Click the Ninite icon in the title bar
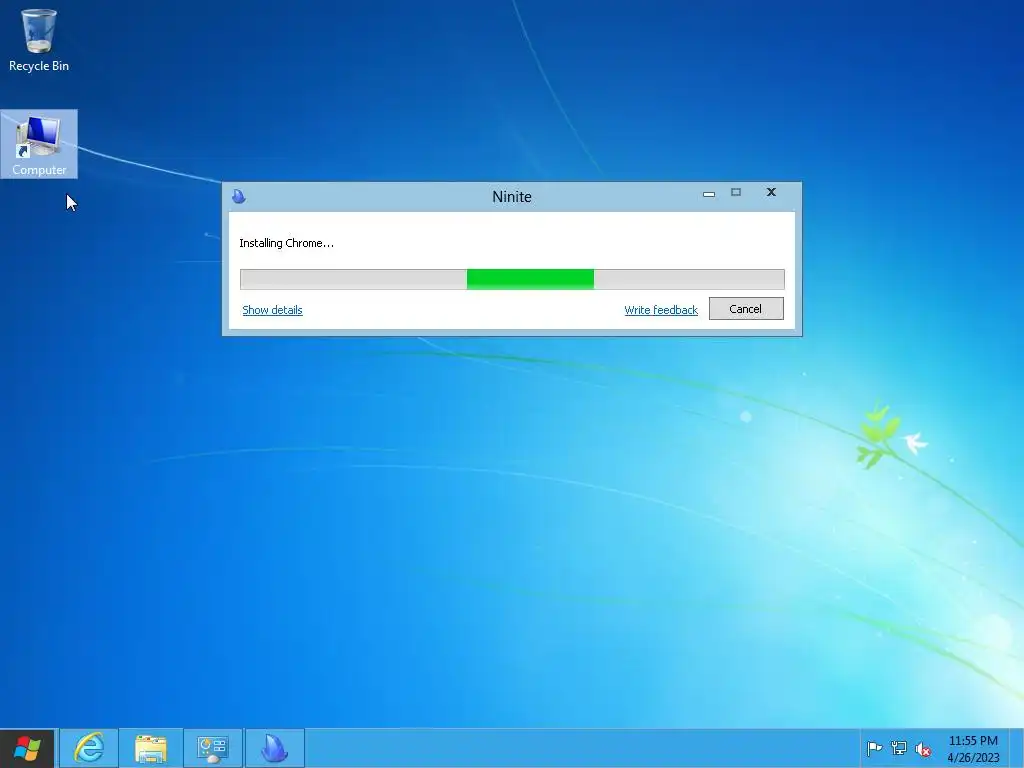This screenshot has width=1024, height=768. point(239,196)
